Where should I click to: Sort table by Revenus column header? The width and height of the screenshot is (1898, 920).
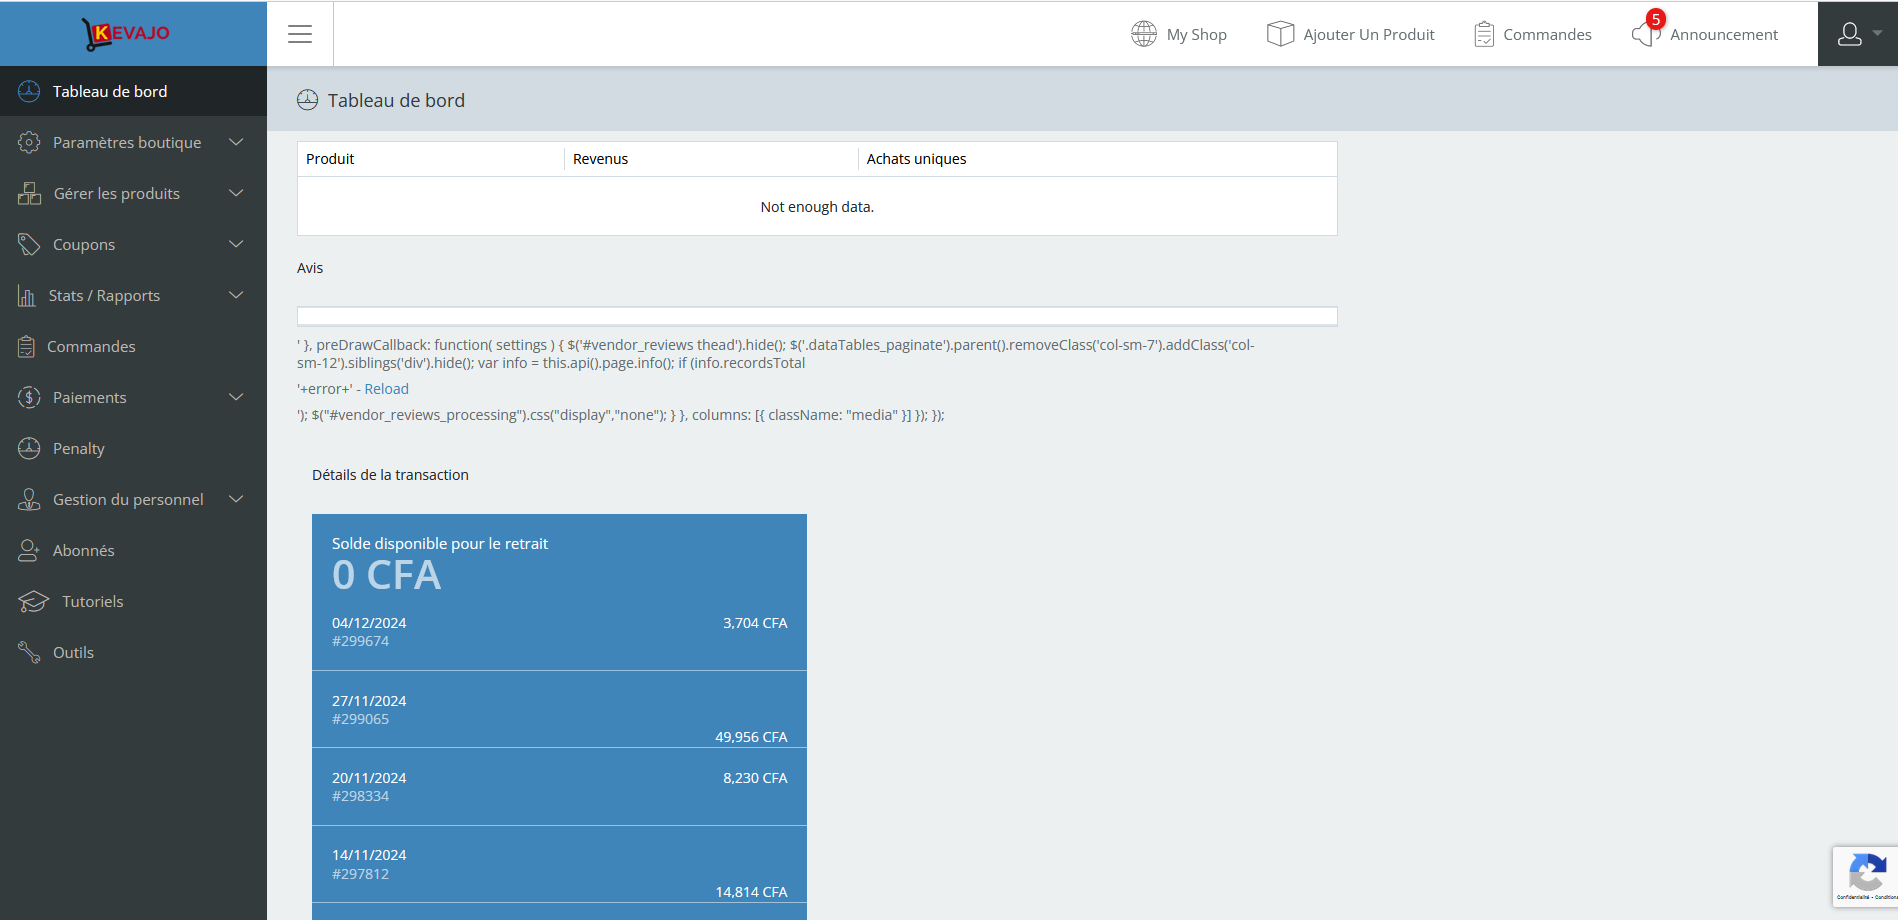click(x=601, y=159)
